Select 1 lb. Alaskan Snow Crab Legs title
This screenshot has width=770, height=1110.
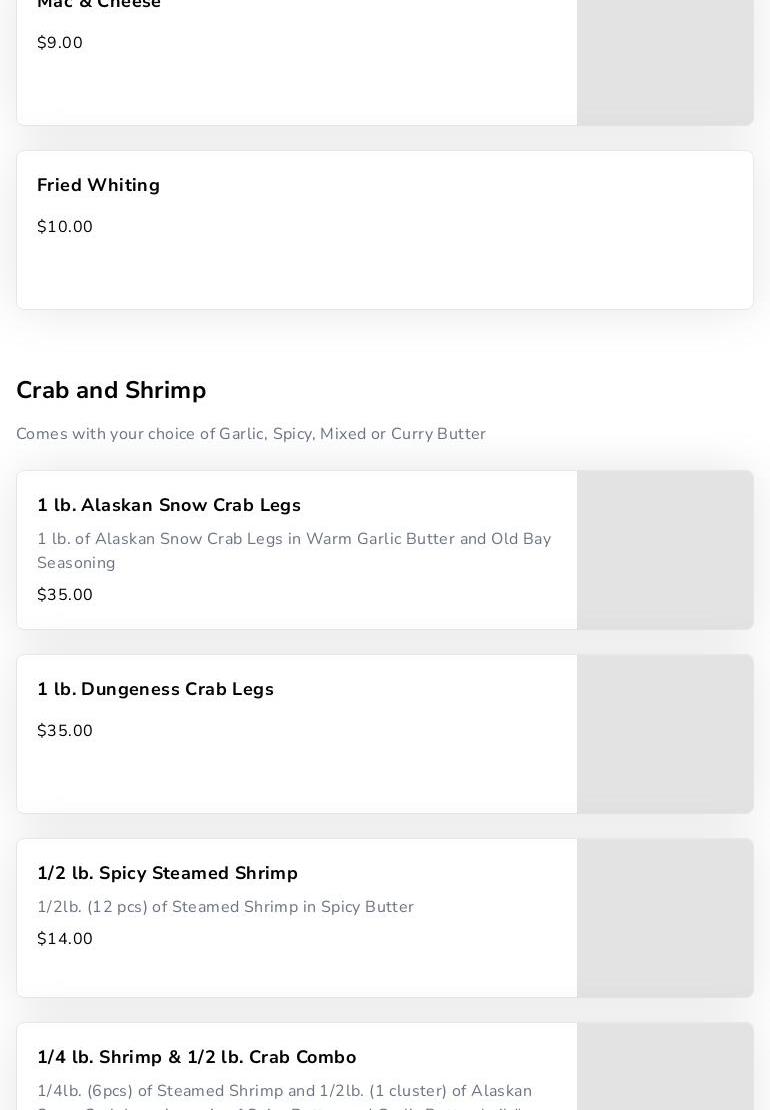coord(169,505)
